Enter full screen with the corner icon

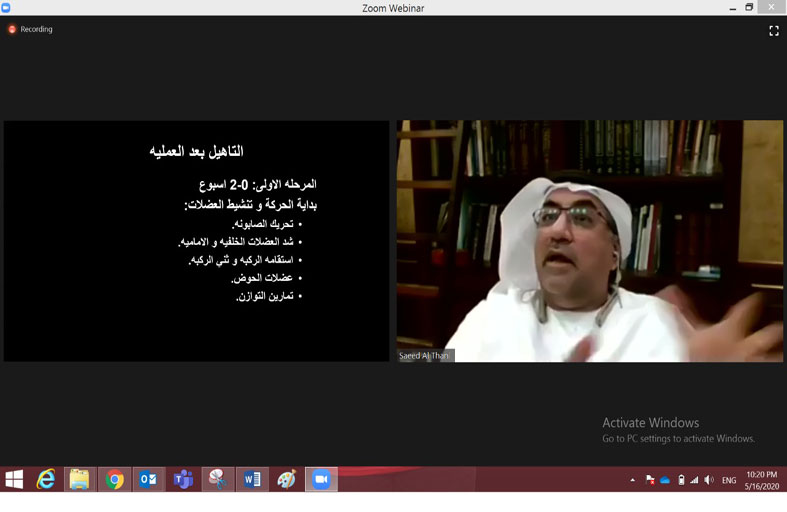(x=773, y=31)
